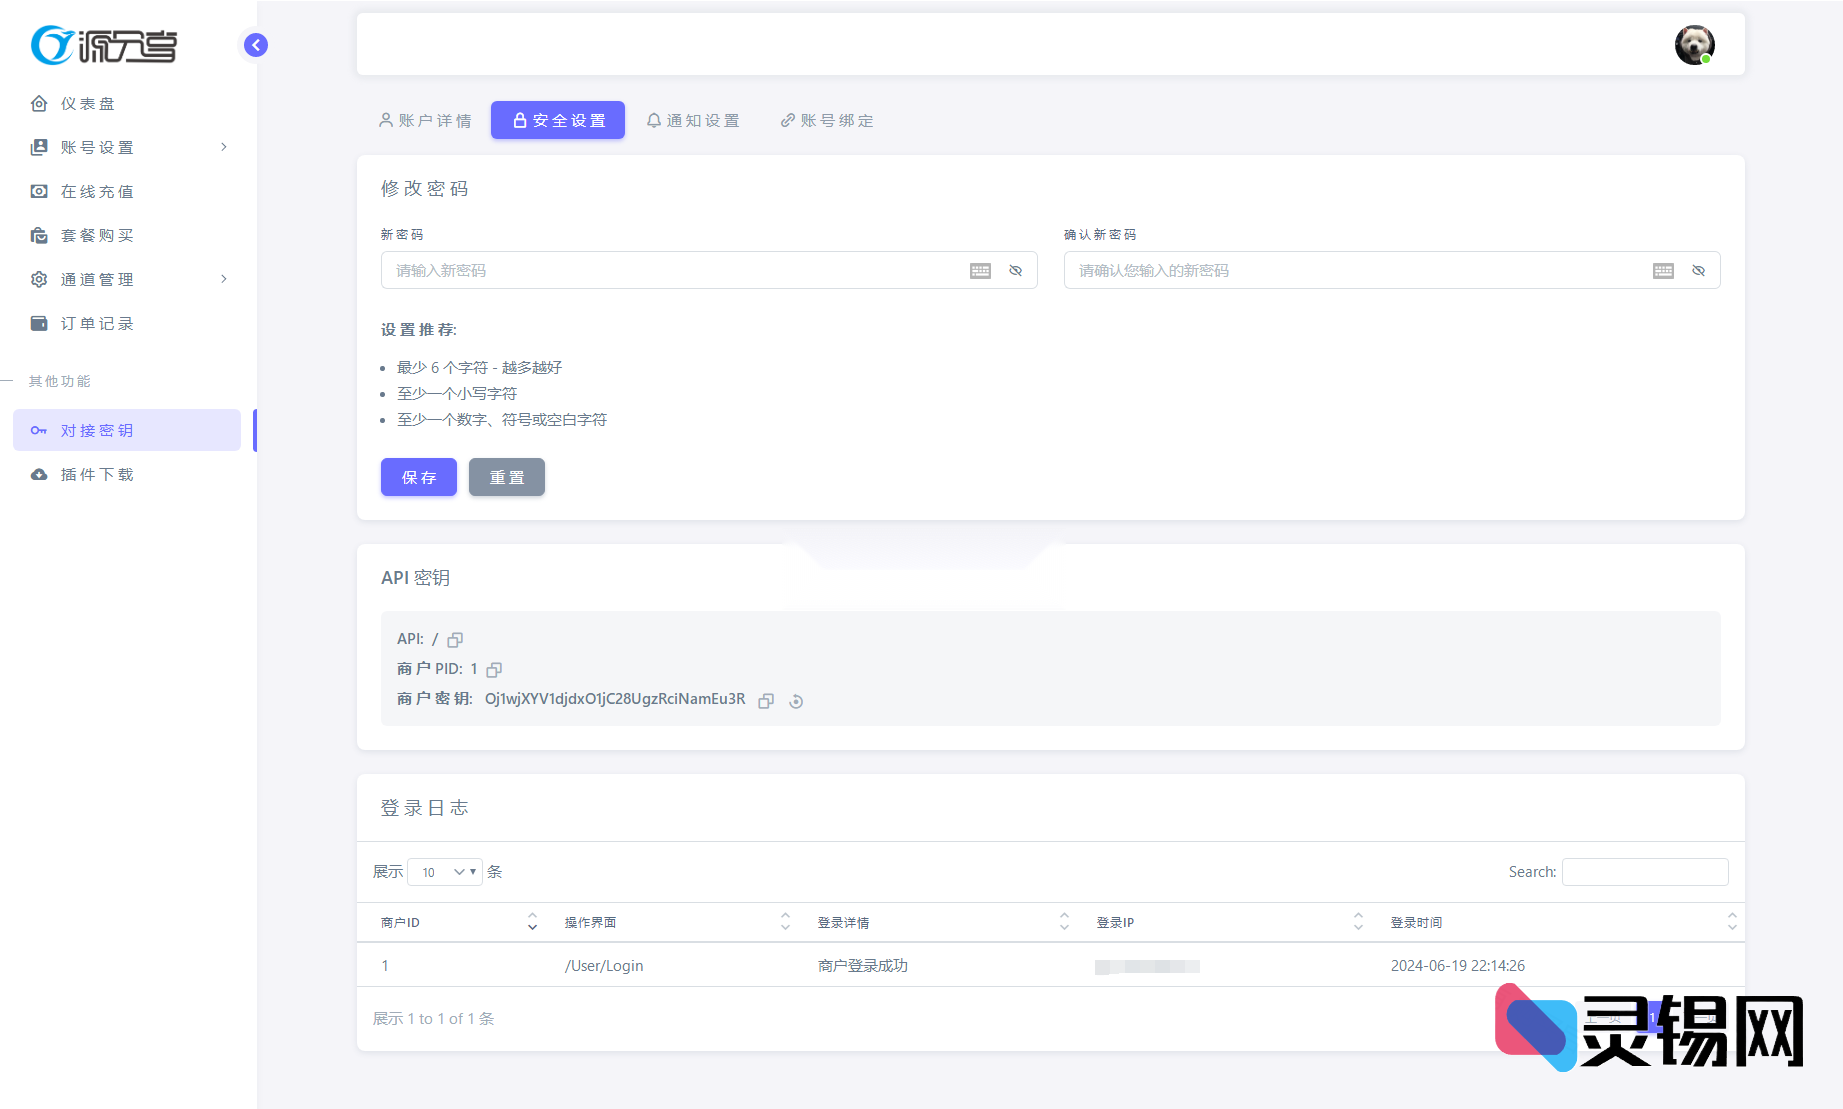Click the 保存 save button
This screenshot has height=1109, width=1843.
[x=418, y=477]
